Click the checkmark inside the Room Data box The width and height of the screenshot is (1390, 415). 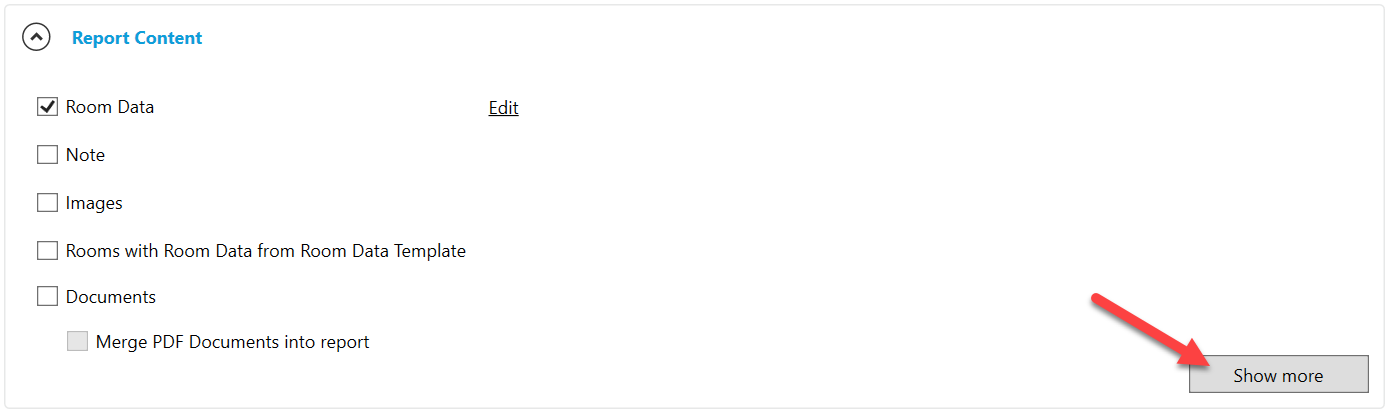[47, 107]
